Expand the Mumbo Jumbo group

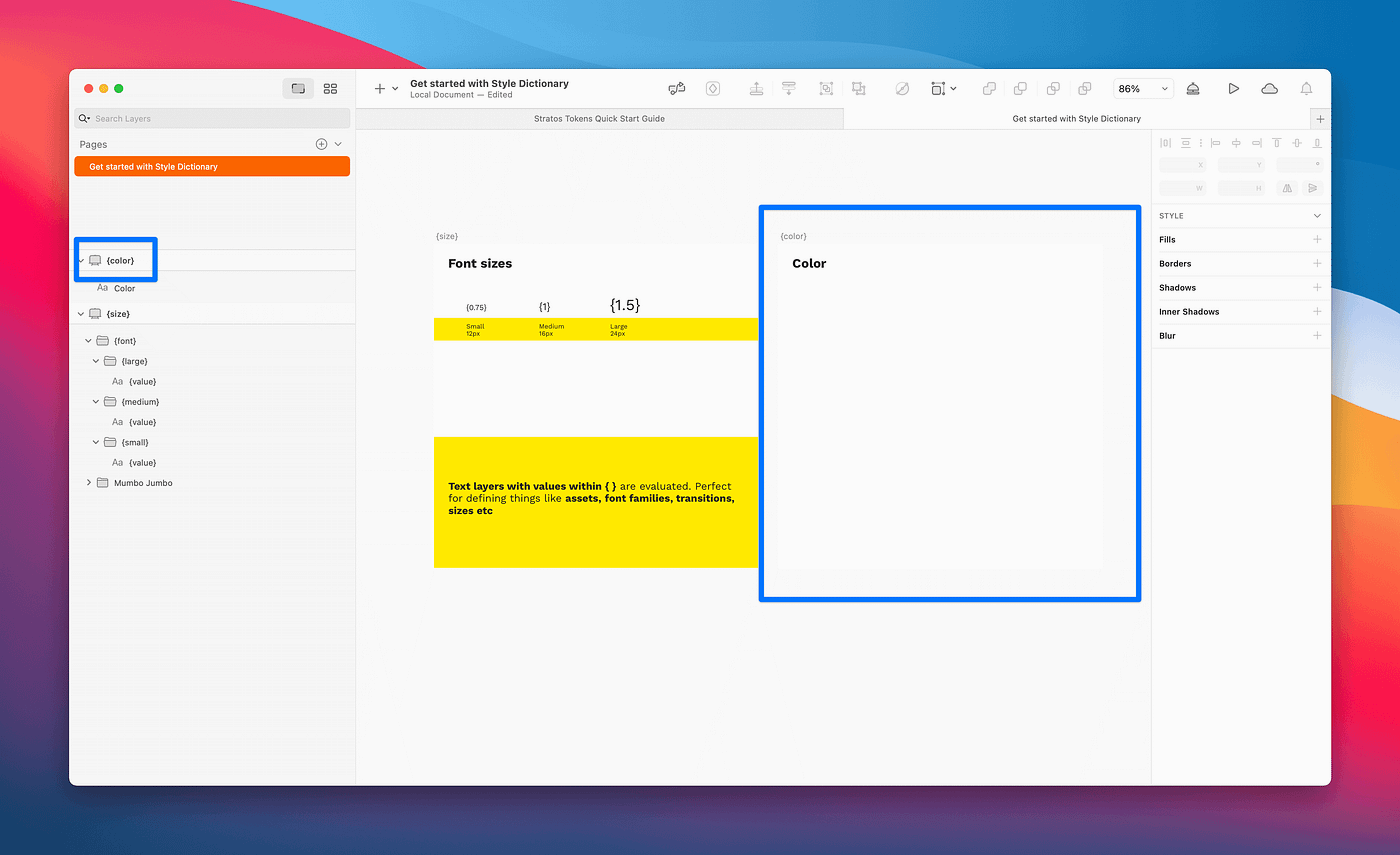89,482
